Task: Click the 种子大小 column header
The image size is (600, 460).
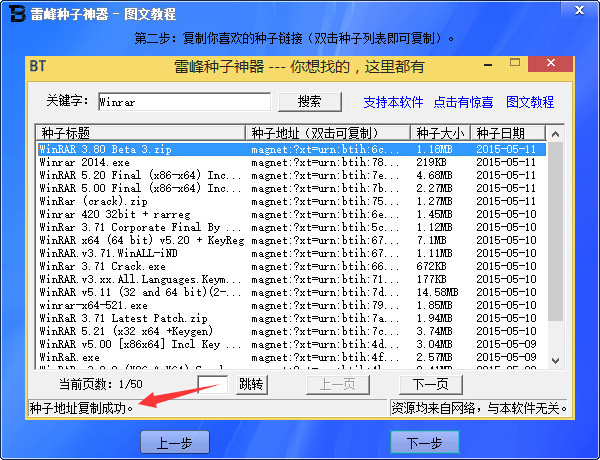Action: [440, 133]
